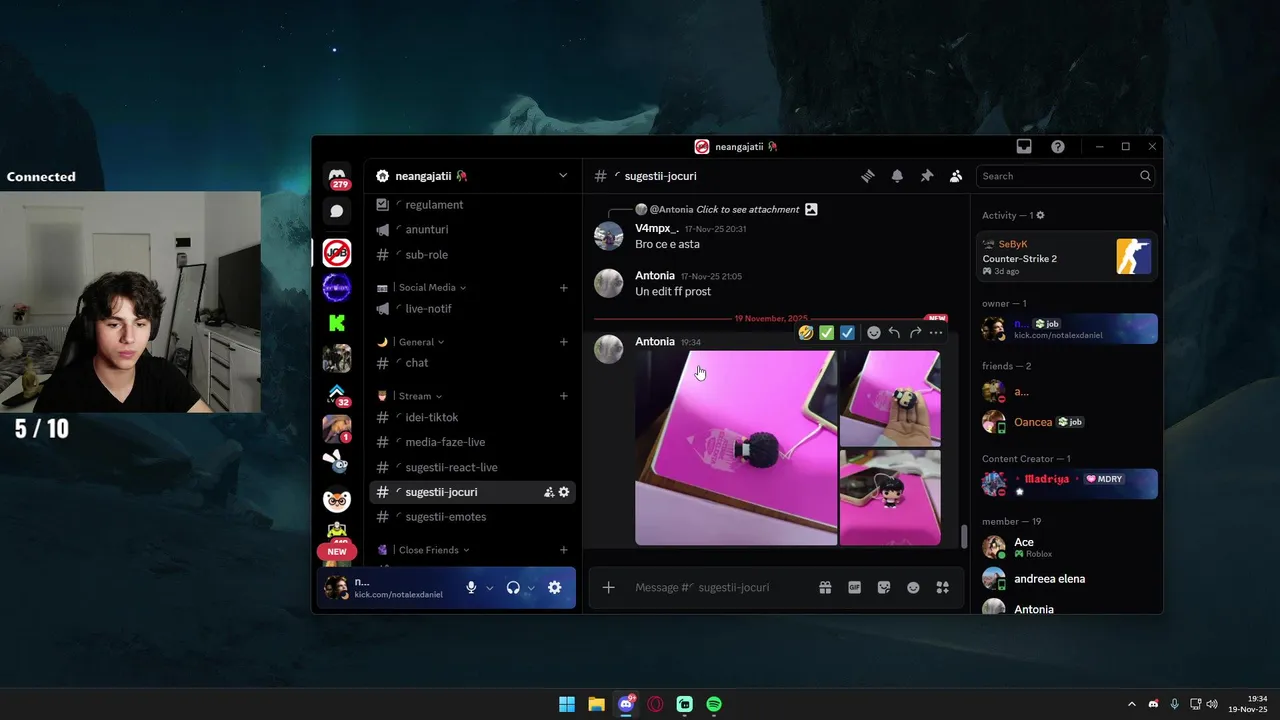Open the emoji picker in message bar
Viewport: 1280px width, 720px height.
(x=913, y=587)
